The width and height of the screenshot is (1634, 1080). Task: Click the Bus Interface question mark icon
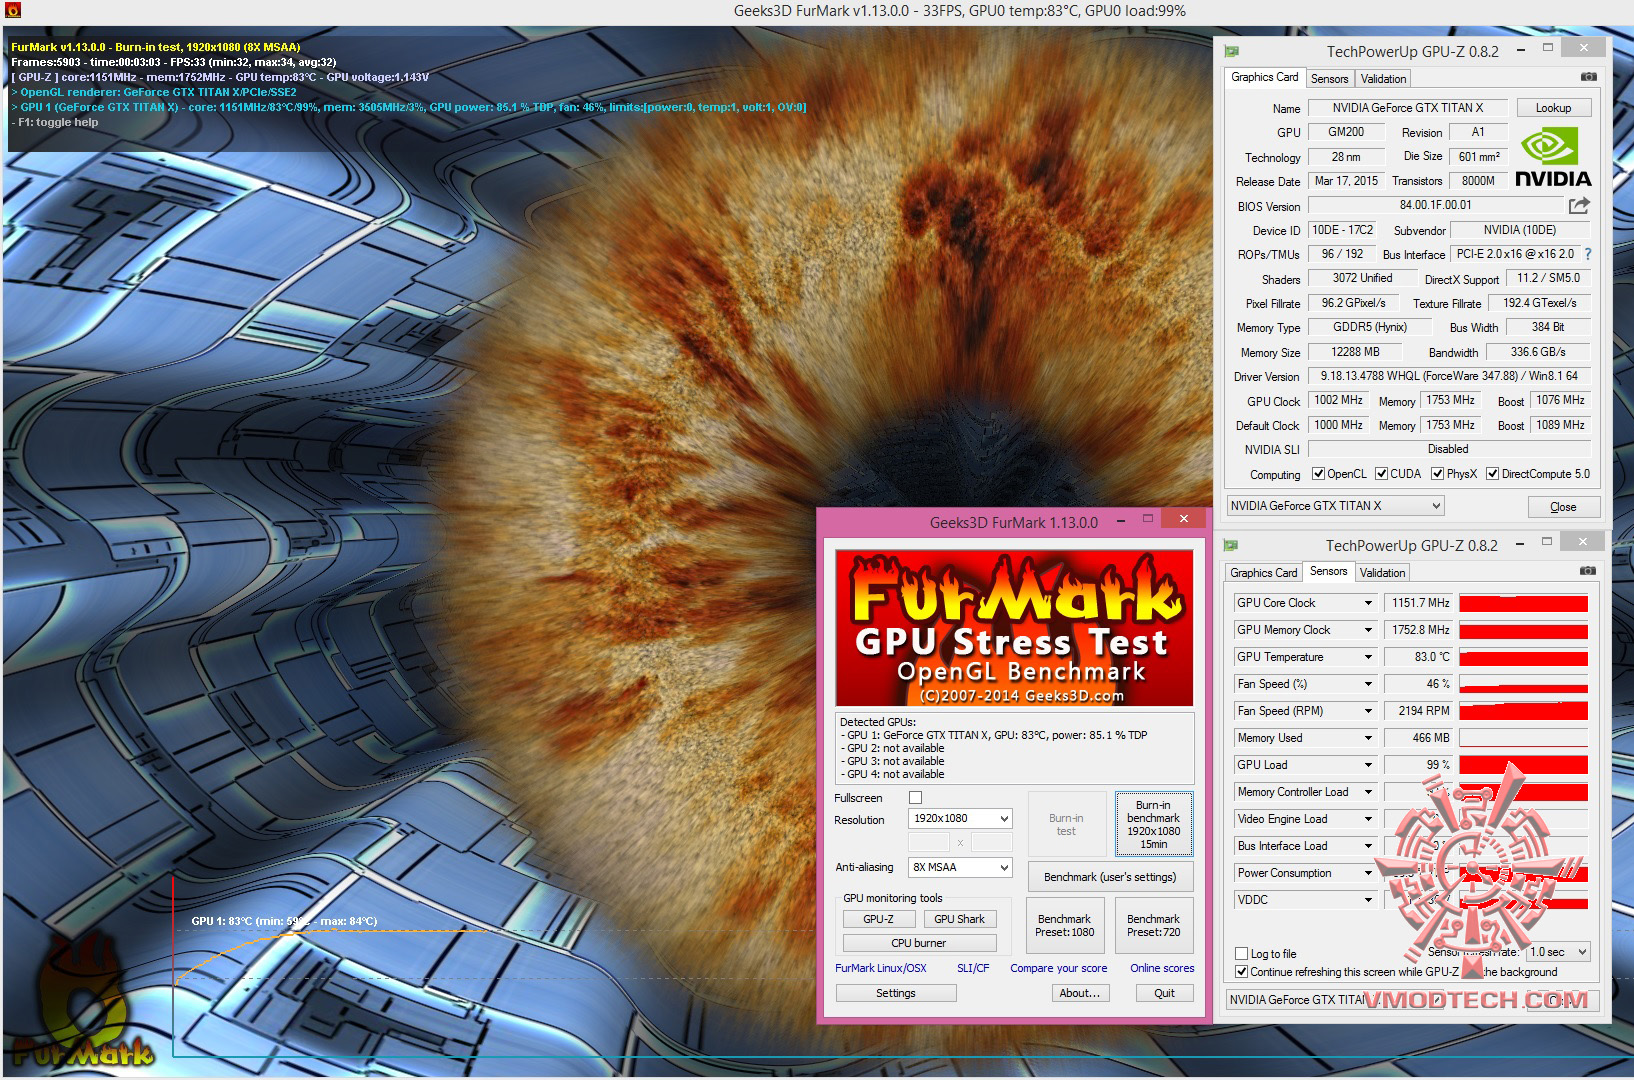pos(1588,254)
